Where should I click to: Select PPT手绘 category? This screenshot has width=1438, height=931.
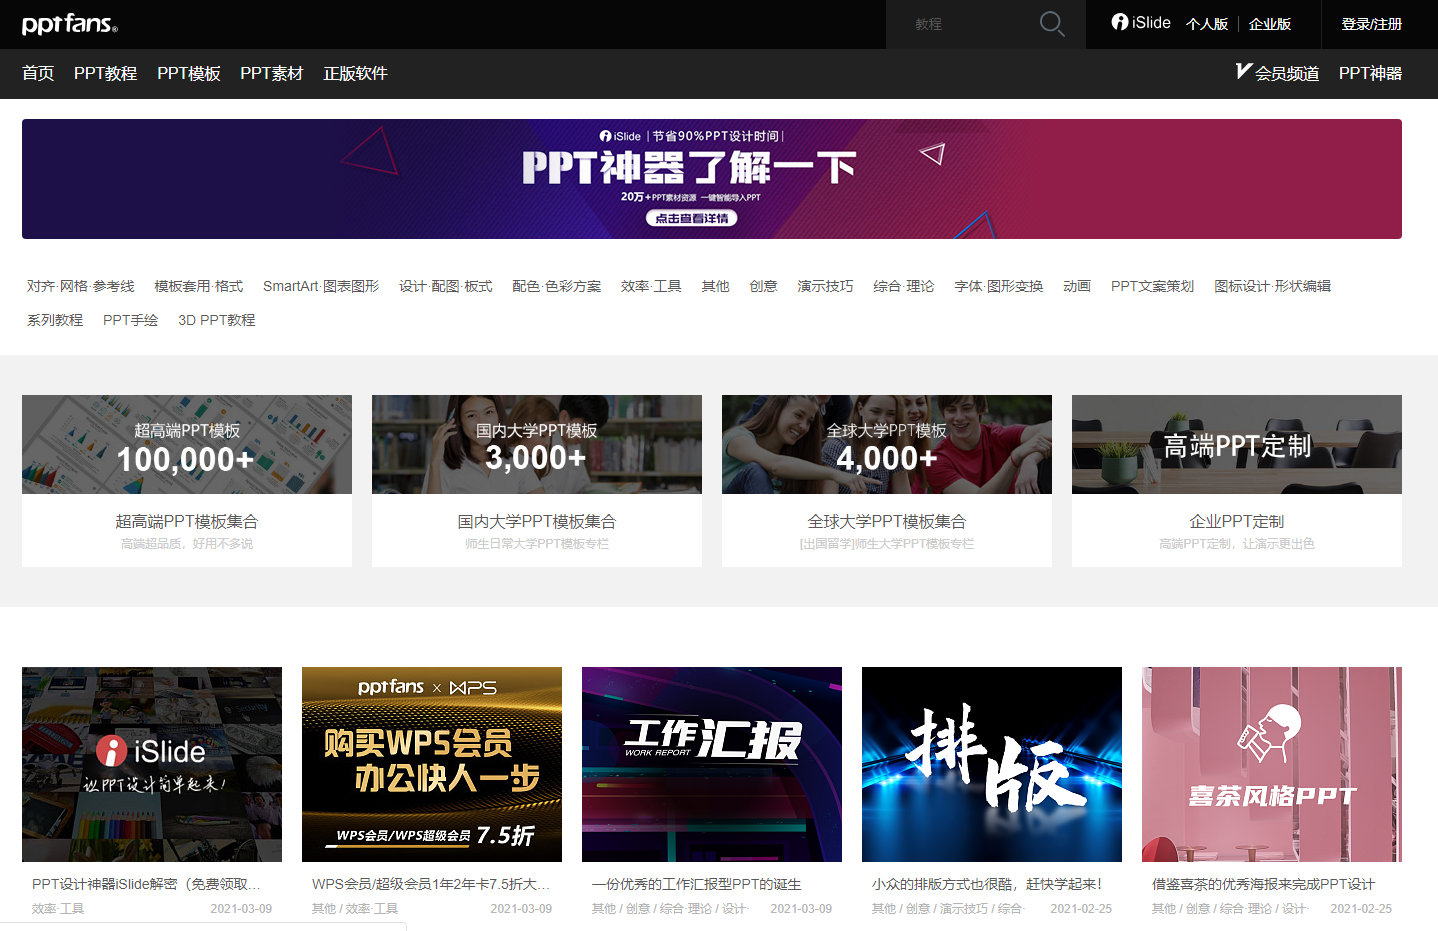point(131,320)
